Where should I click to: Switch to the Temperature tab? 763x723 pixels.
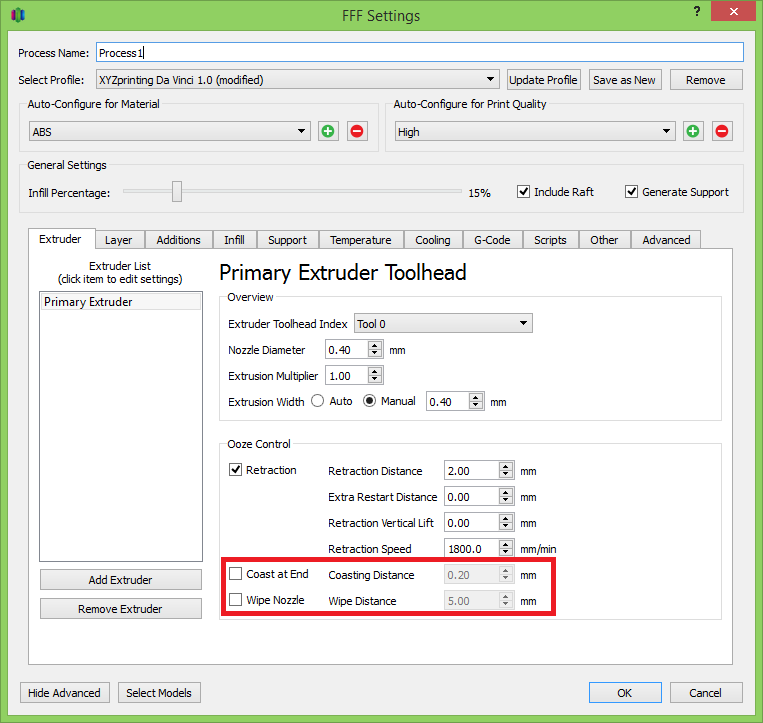click(361, 240)
